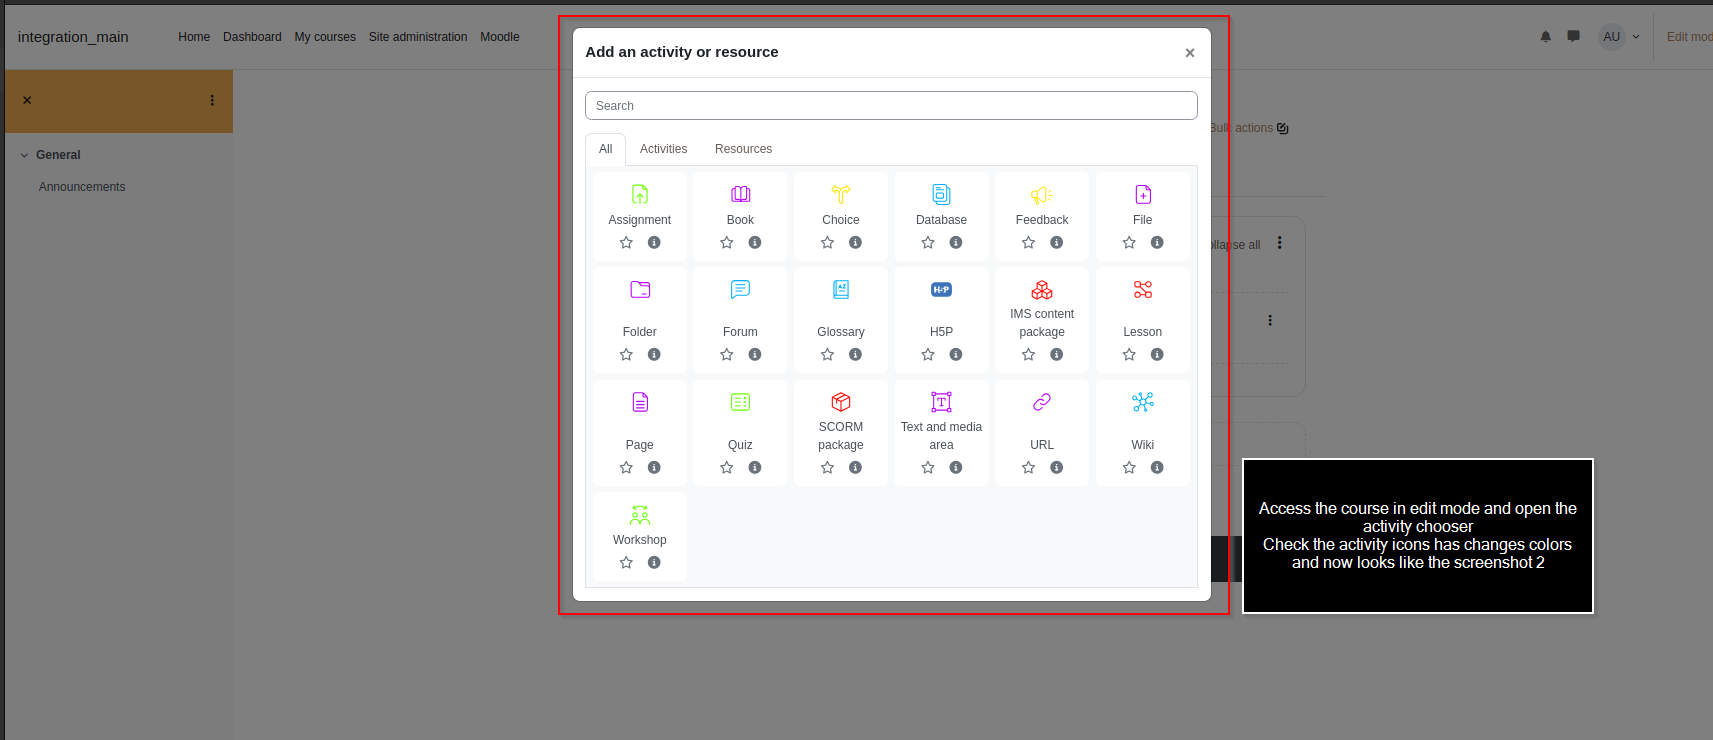Image resolution: width=1713 pixels, height=740 pixels.
Task: Go to Dashboard in the top navigation
Action: [252, 37]
